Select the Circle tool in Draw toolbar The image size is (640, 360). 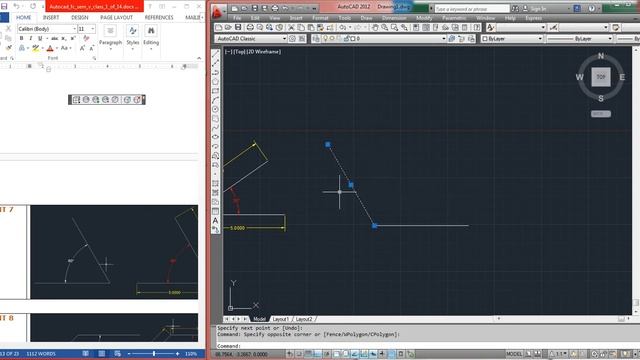216,109
